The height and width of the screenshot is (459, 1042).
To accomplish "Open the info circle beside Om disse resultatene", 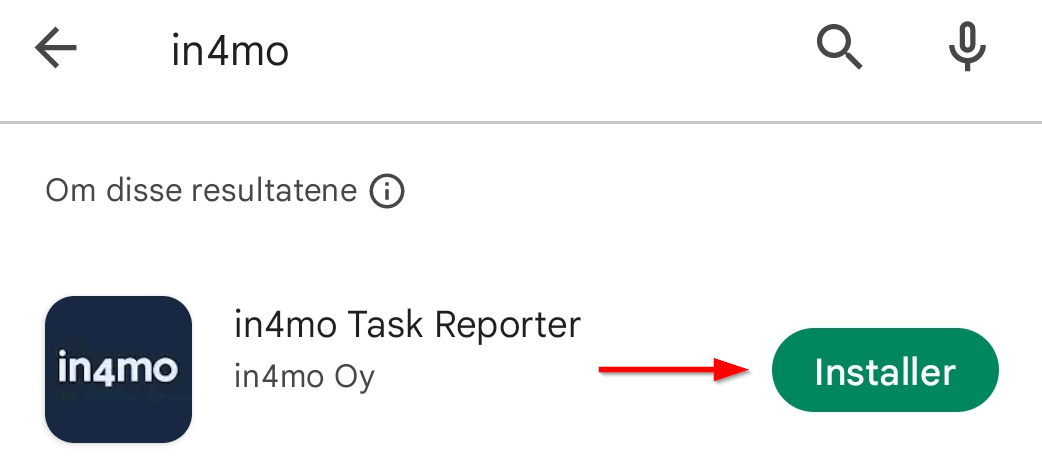I will click(x=387, y=190).
